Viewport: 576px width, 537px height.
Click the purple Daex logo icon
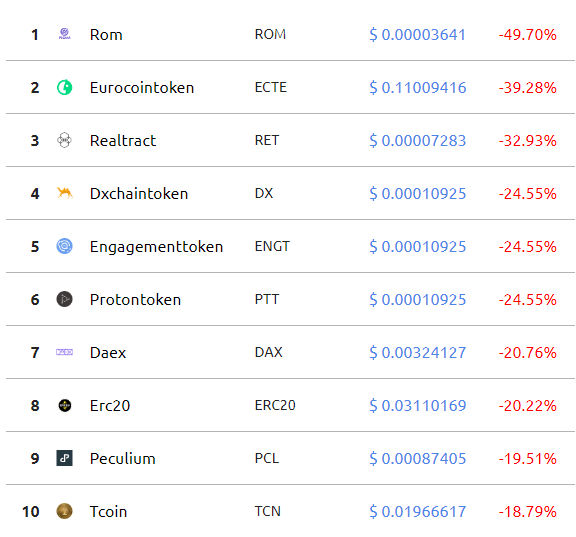pyautogui.click(x=65, y=352)
